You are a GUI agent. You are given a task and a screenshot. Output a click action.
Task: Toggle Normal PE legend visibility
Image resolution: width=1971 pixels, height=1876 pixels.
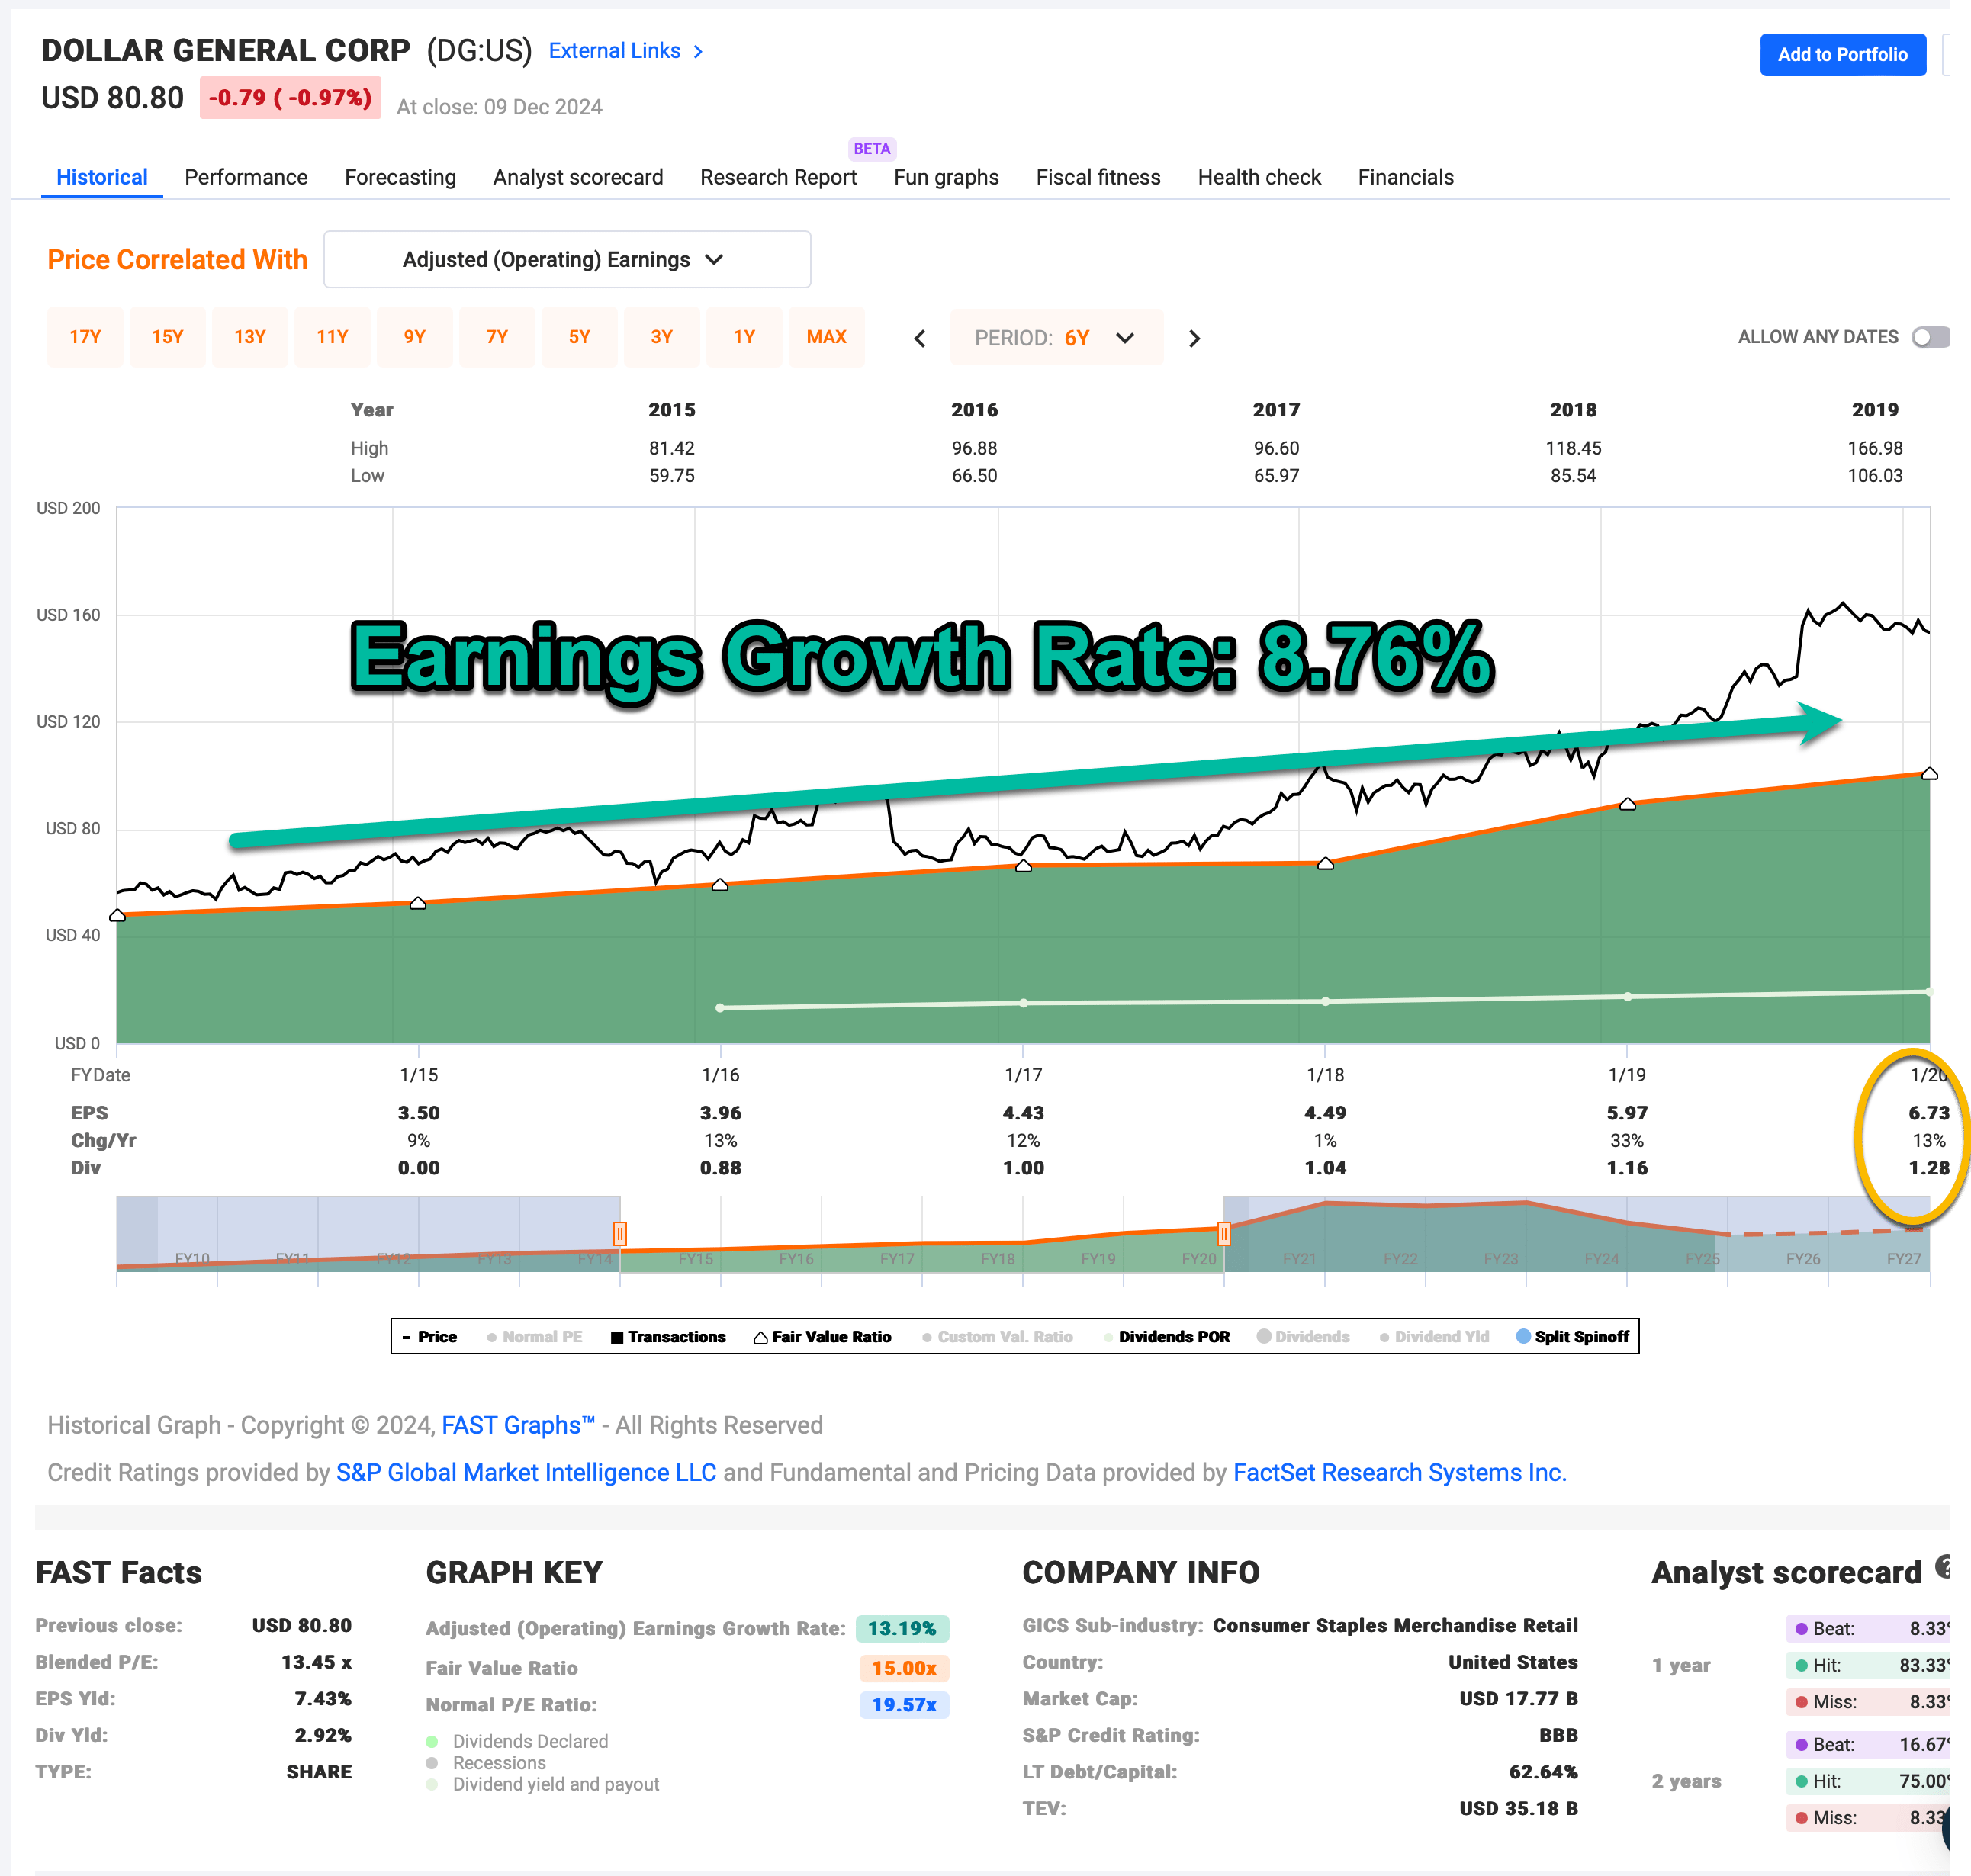(534, 1337)
